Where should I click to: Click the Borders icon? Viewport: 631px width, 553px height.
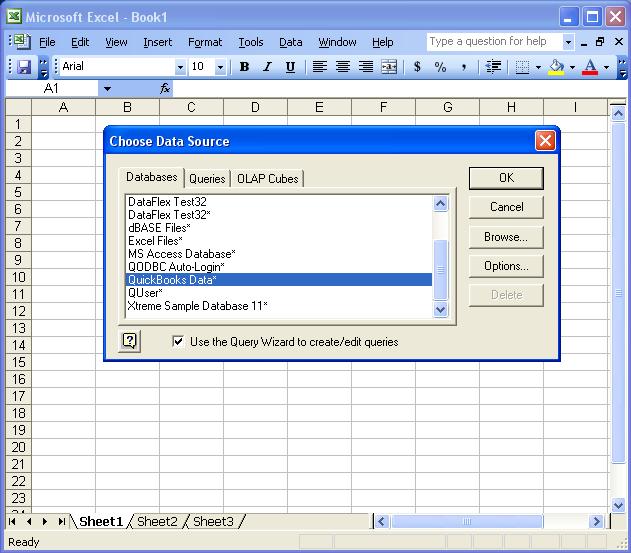coord(522,67)
